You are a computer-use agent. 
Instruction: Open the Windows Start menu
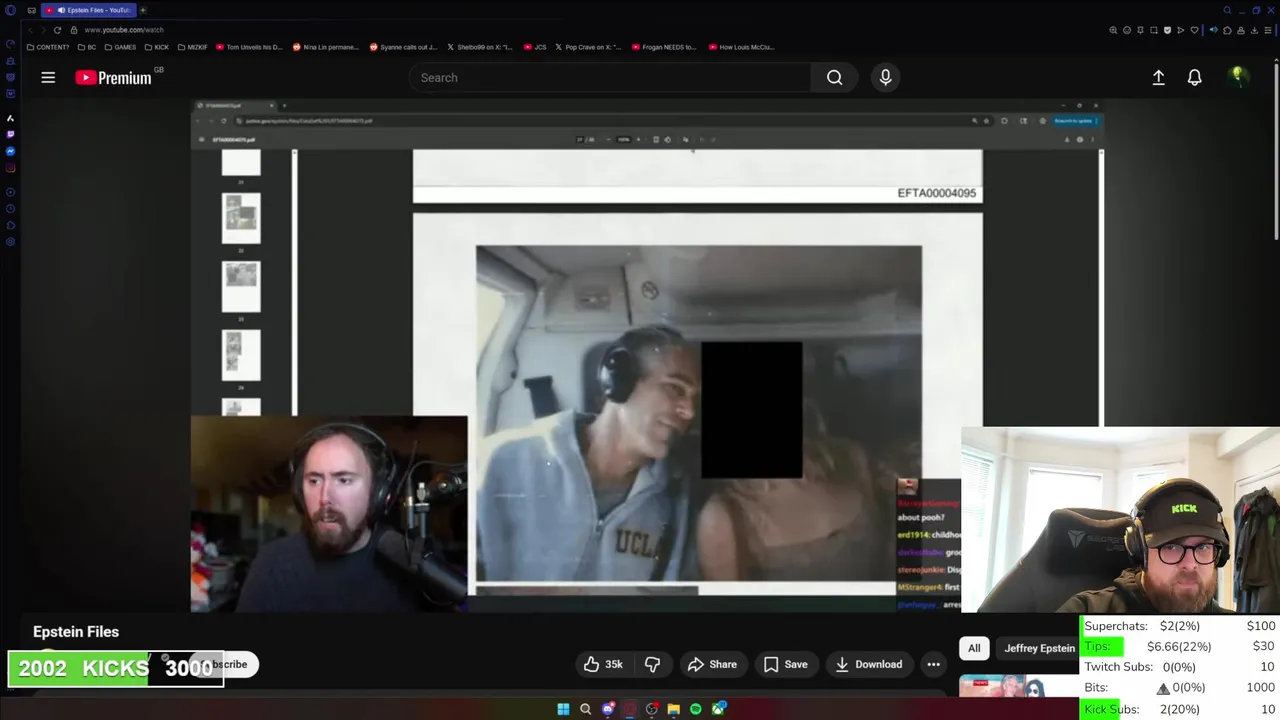click(563, 709)
